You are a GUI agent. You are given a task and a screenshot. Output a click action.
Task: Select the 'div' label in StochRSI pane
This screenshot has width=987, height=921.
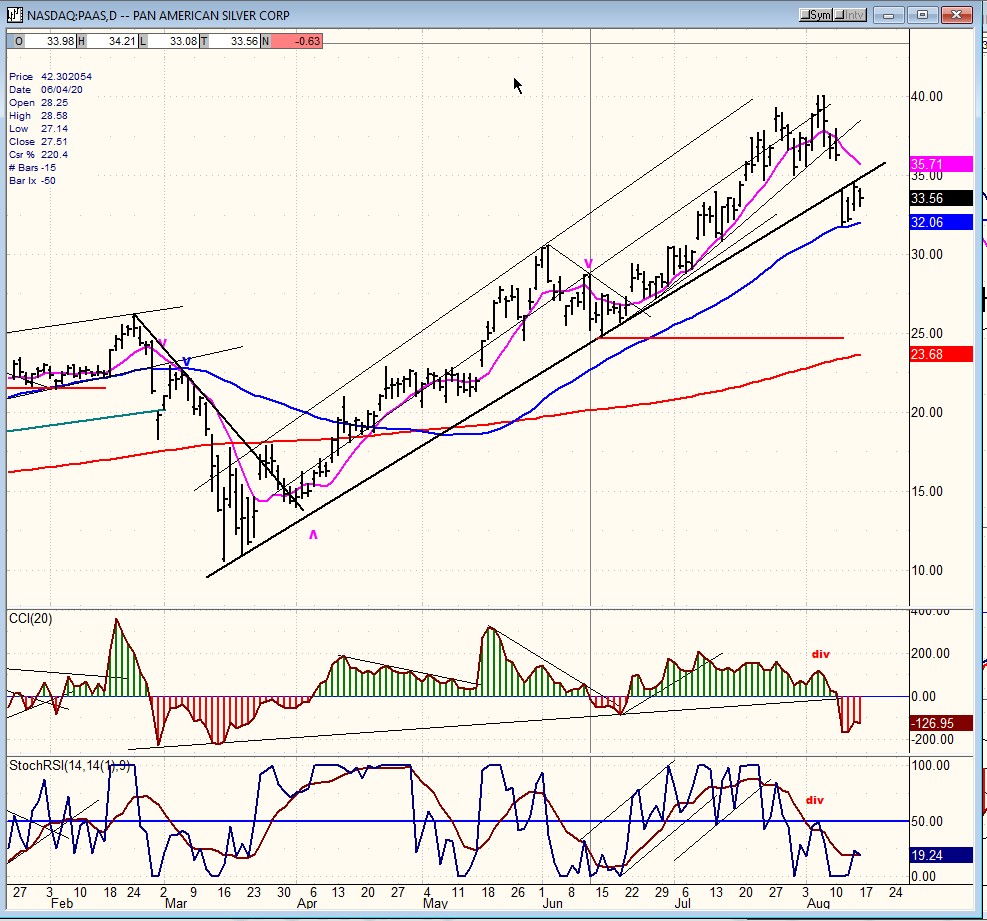click(x=815, y=800)
